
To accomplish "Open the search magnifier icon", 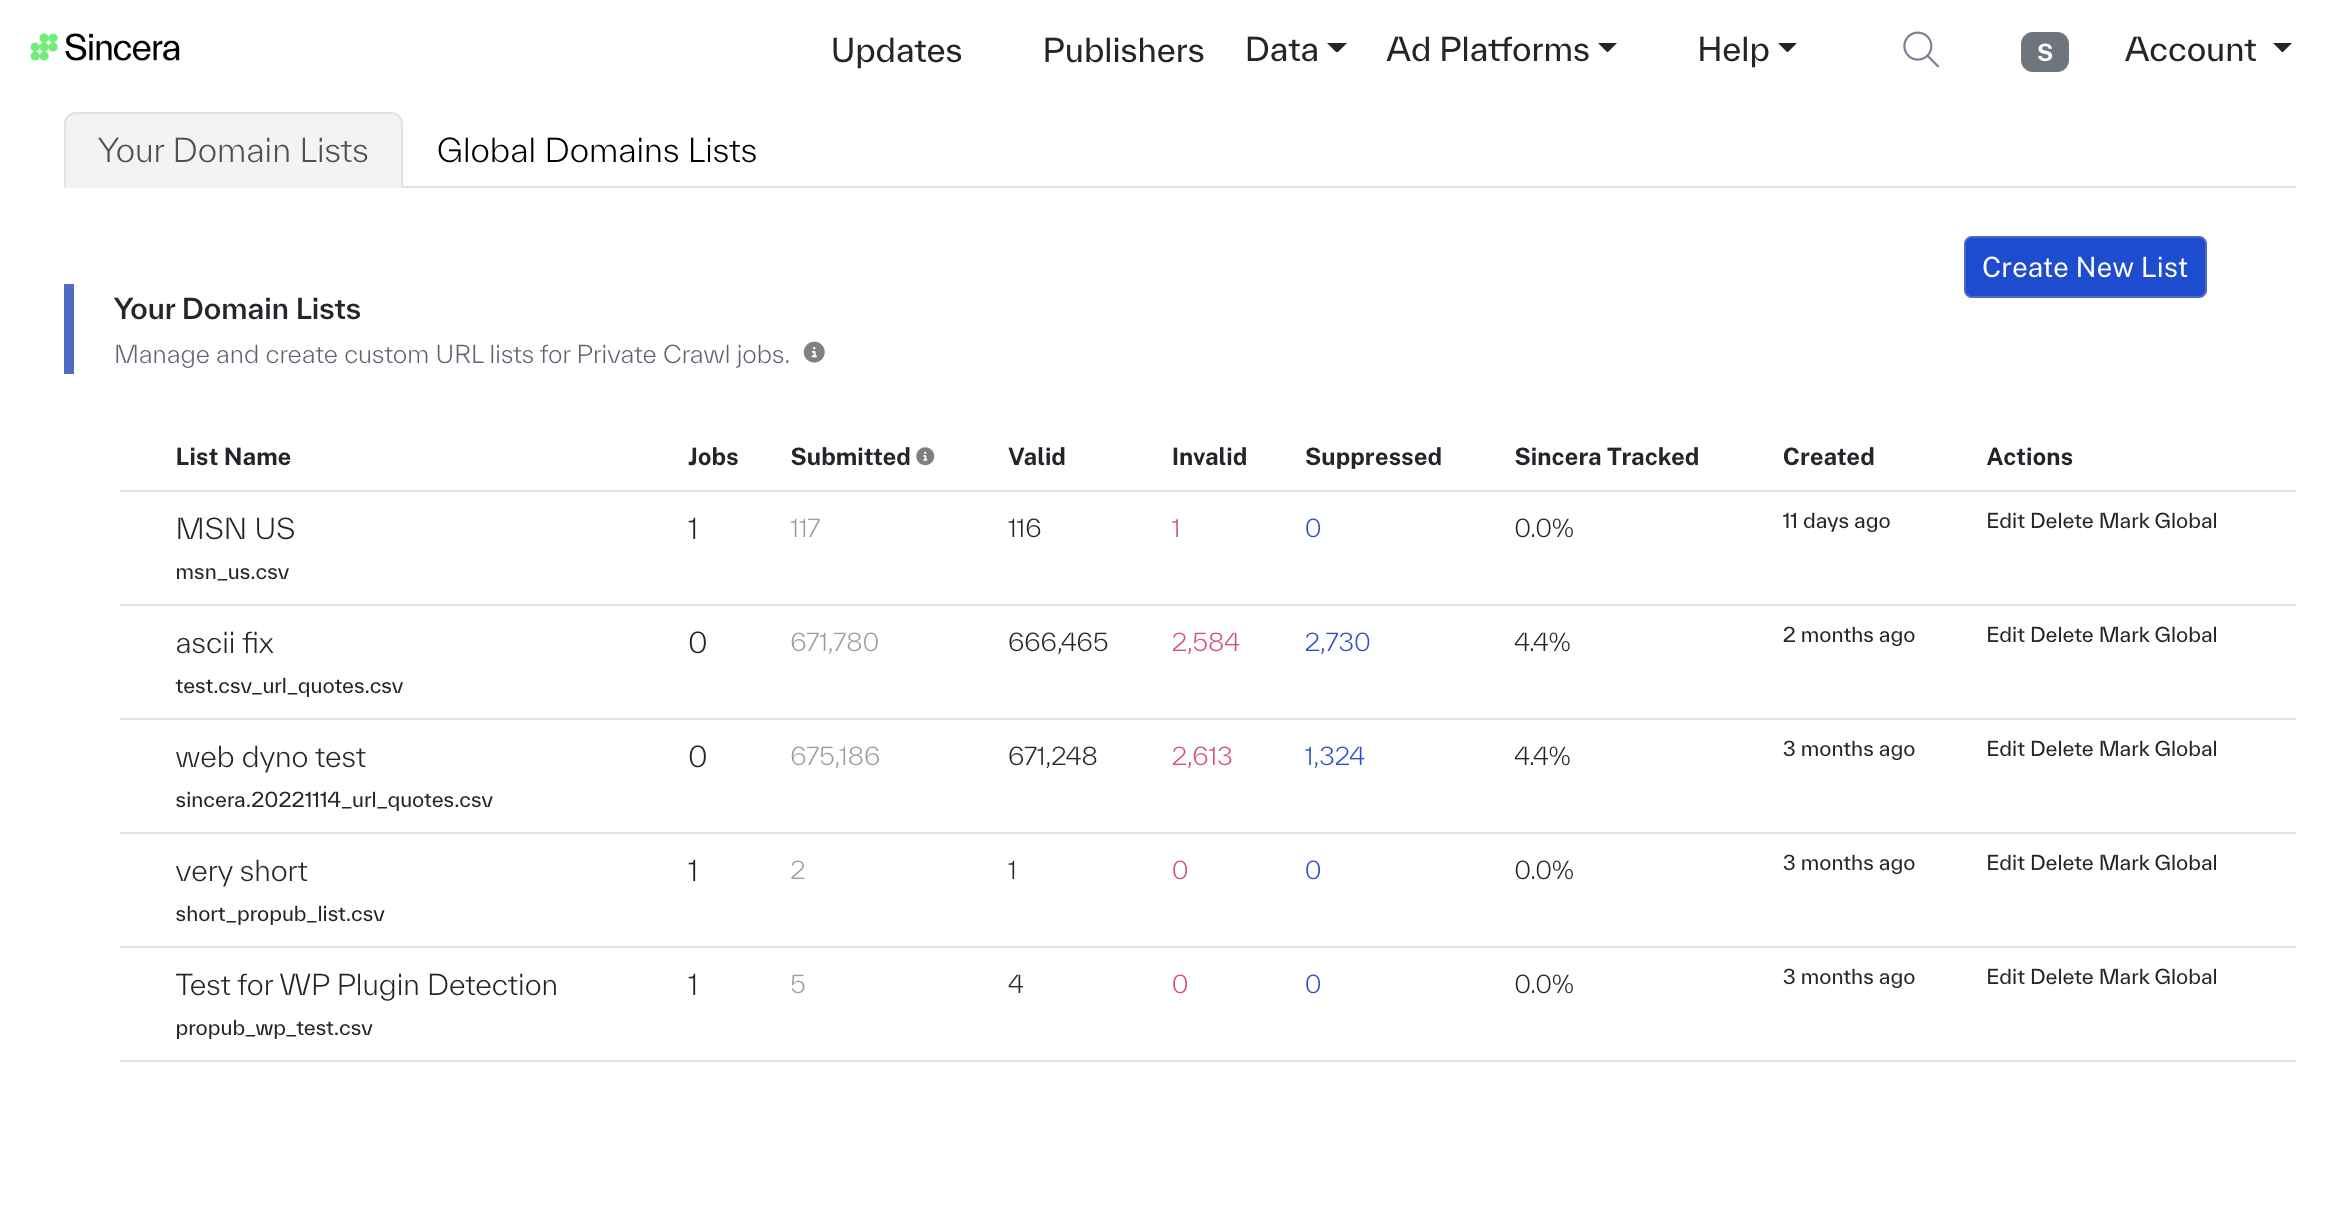I will click(1920, 50).
